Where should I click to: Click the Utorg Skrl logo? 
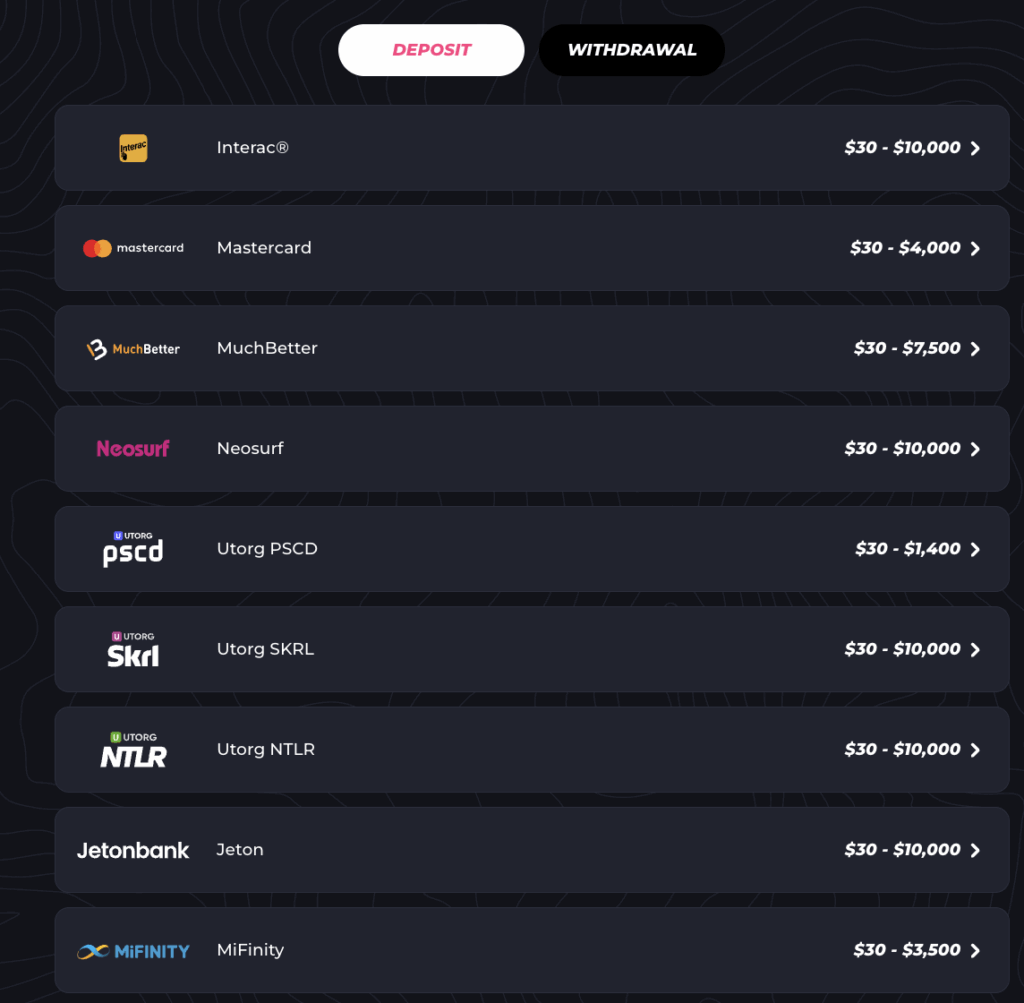(133, 649)
